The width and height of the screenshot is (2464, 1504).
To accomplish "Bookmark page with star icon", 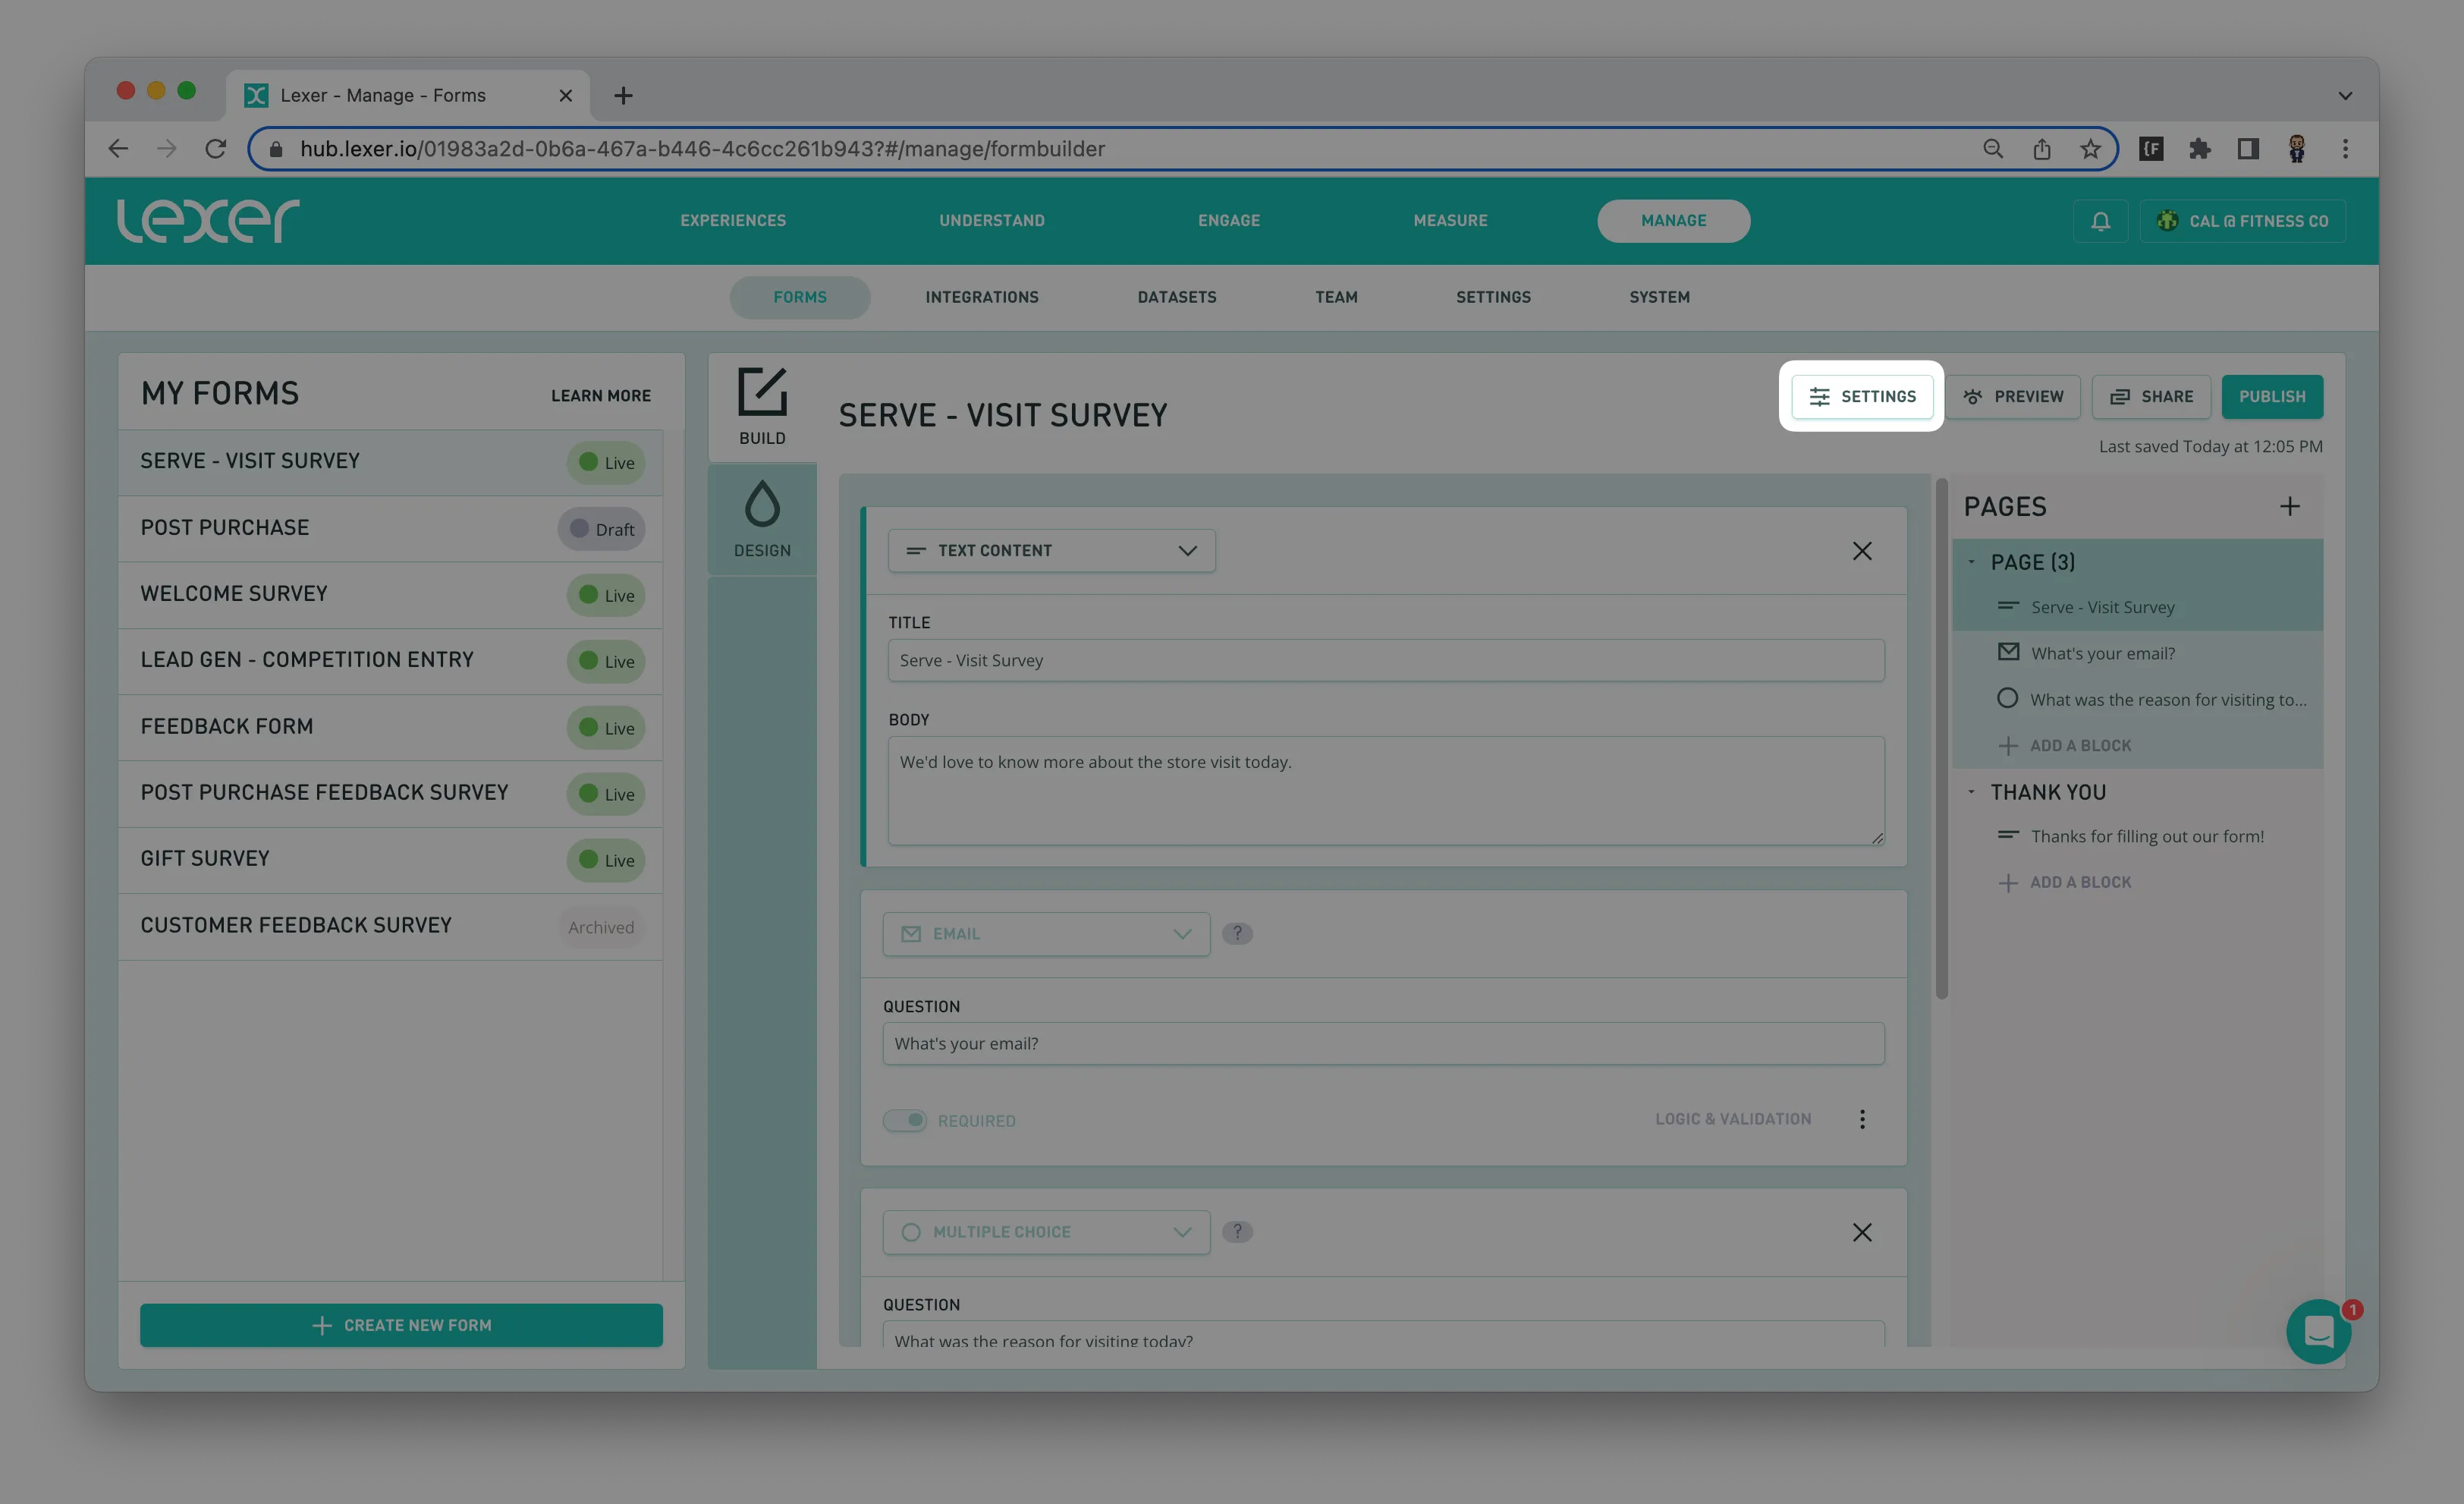I will pos(2090,149).
